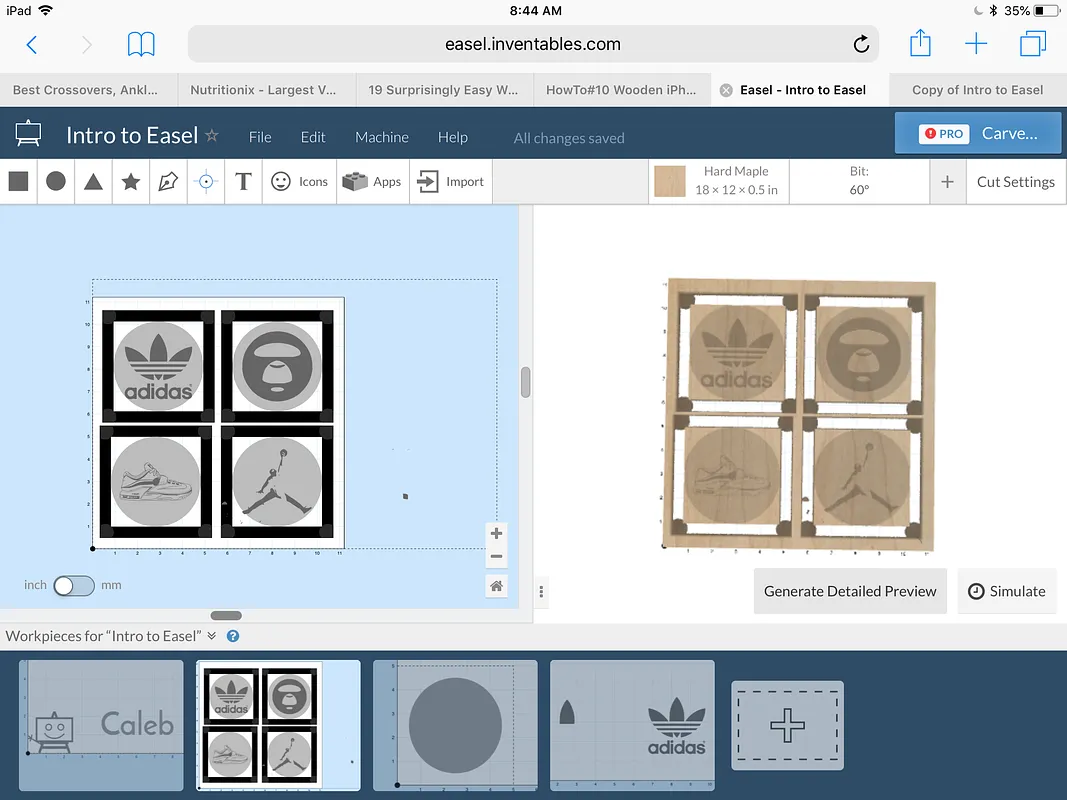
Task: Click the canvas horizontal scrollbar handle
Action: click(226, 616)
